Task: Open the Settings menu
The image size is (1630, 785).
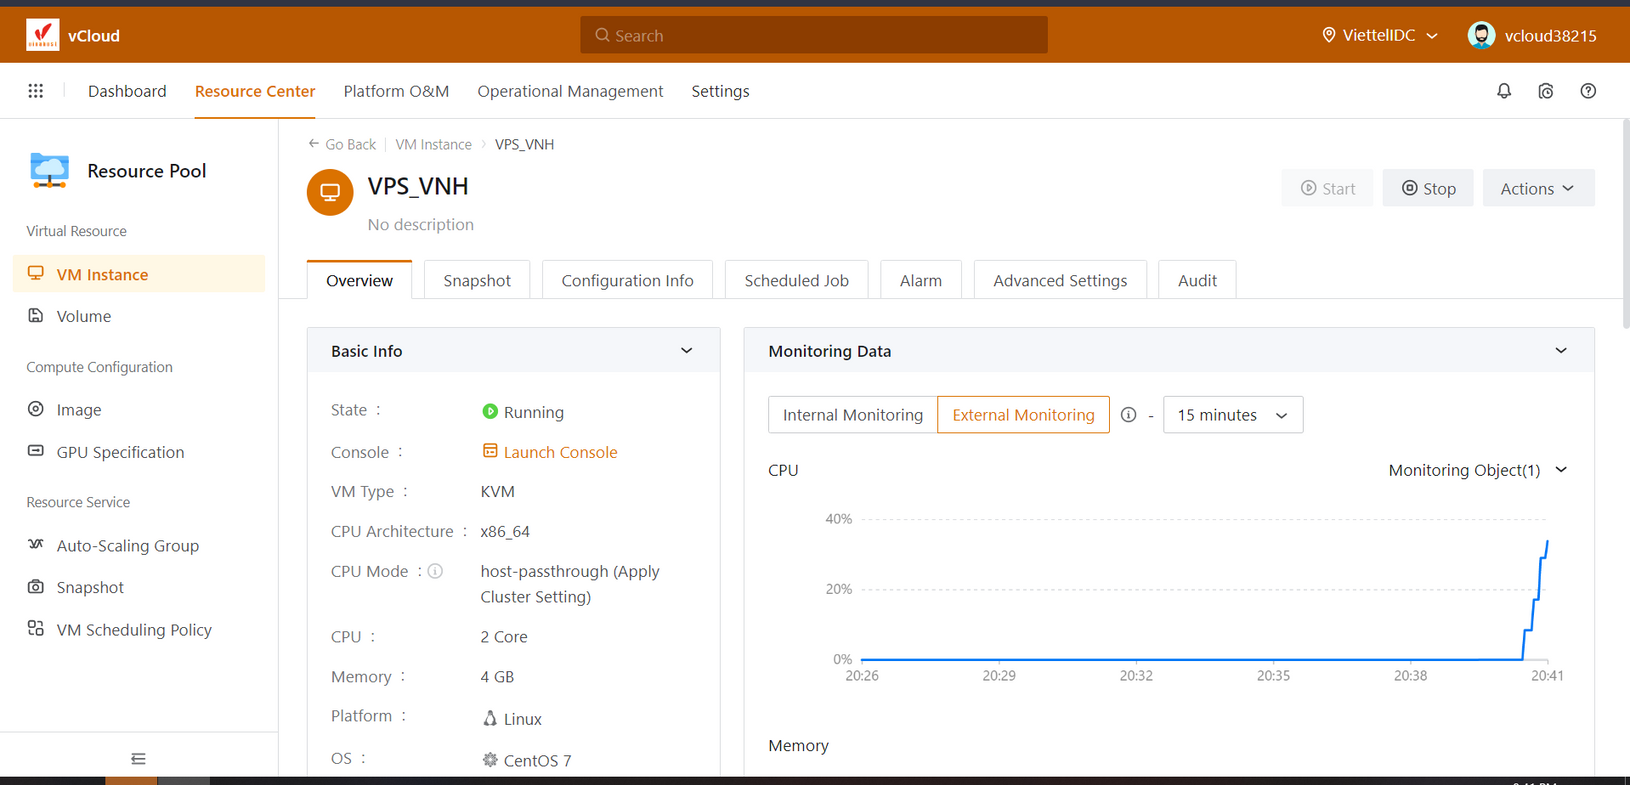Action: click(x=720, y=91)
